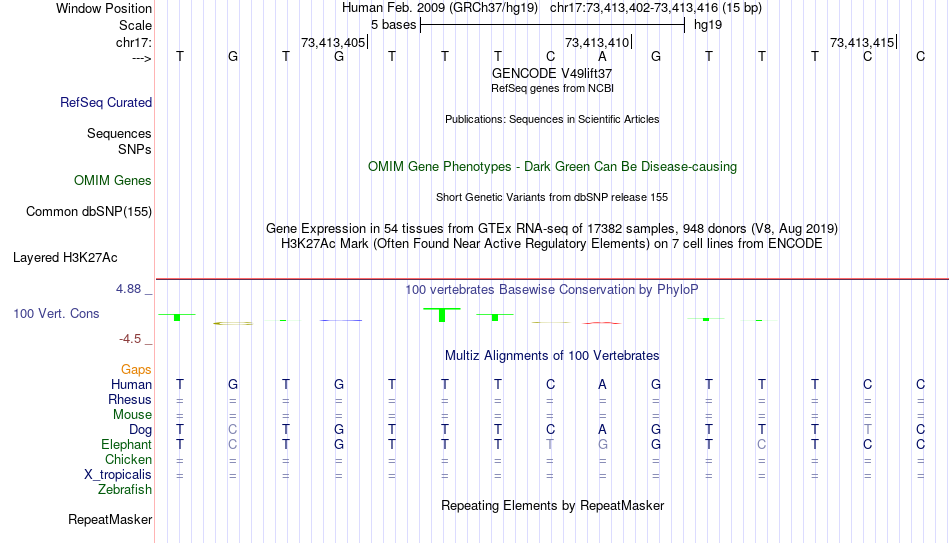Screen dimensions: 950x543
Task: Click the H3K27Ac Mark ENCODE track title
Action: pos(551,244)
